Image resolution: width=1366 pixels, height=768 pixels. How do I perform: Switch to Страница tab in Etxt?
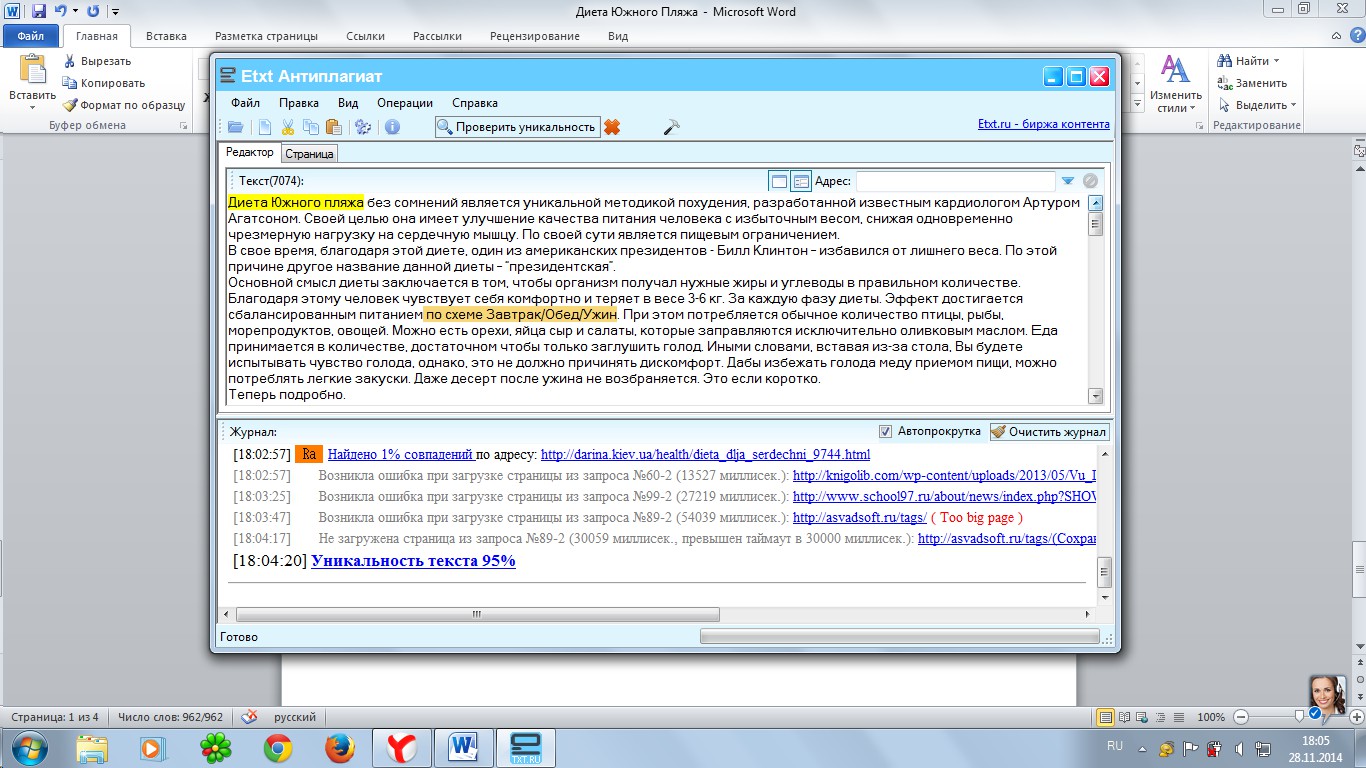point(310,154)
